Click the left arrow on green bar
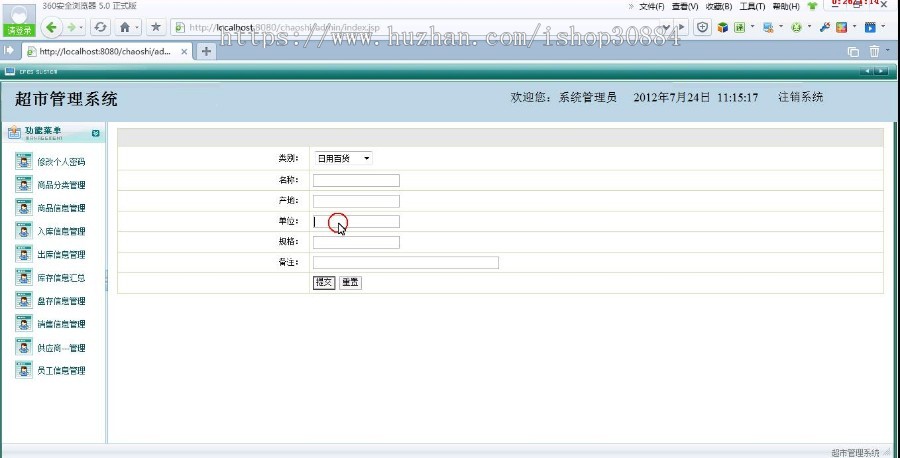Viewport: 900px width, 458px height. click(x=867, y=71)
